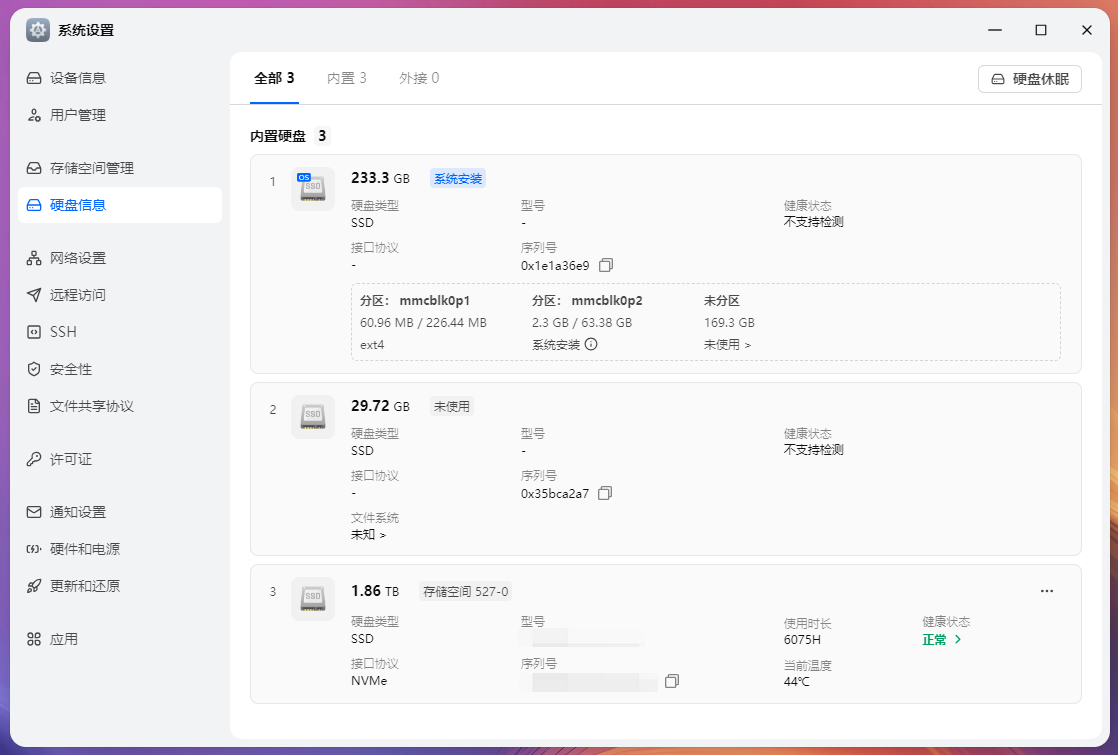This screenshot has height=755, width=1118.
Task: Click the 用户管理 person icon
Action: coord(34,115)
